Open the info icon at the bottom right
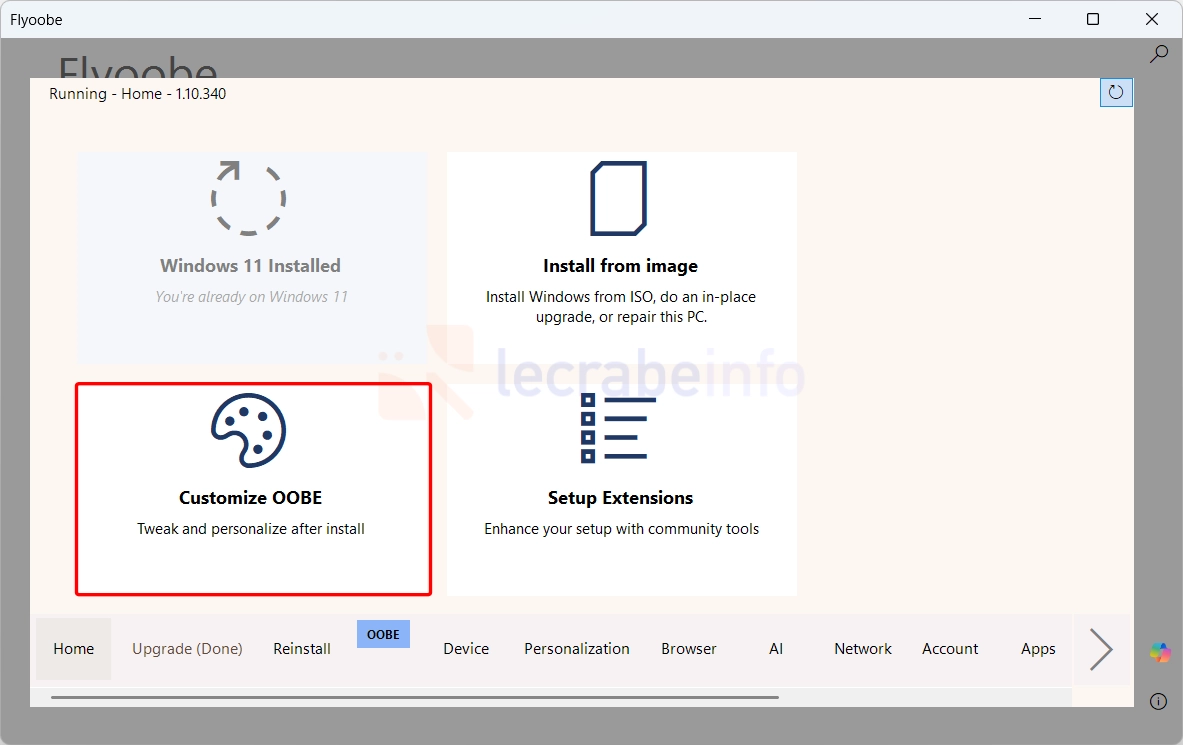1183x745 pixels. 1158,701
